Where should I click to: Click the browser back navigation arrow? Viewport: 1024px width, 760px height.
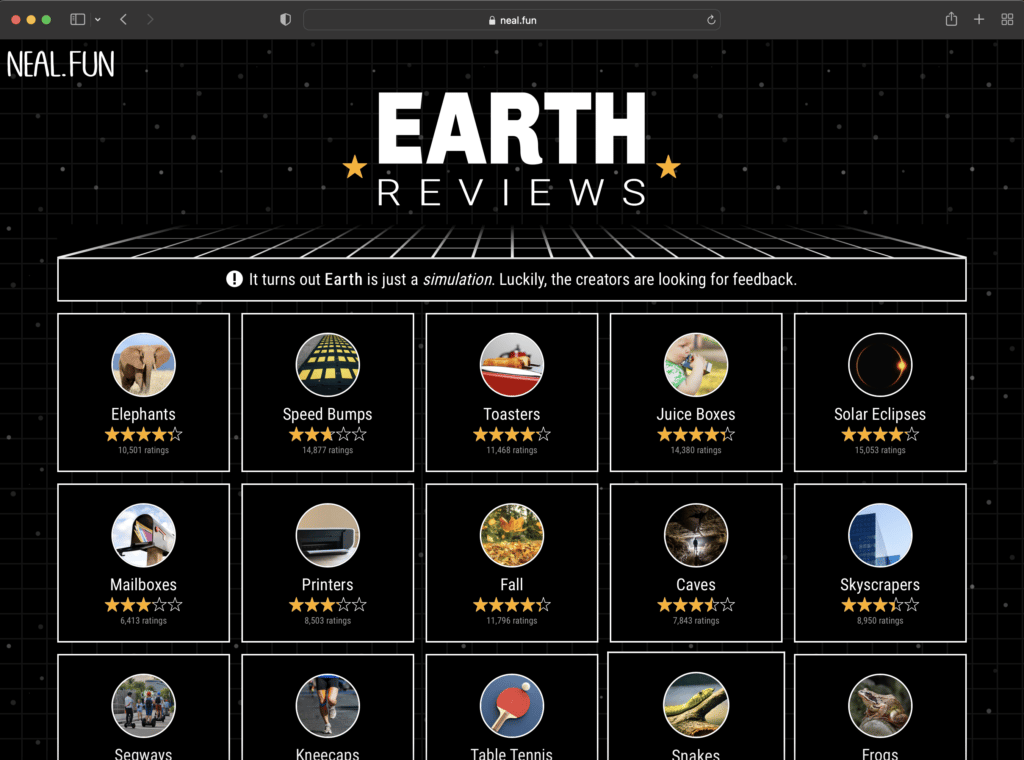[x=122, y=18]
